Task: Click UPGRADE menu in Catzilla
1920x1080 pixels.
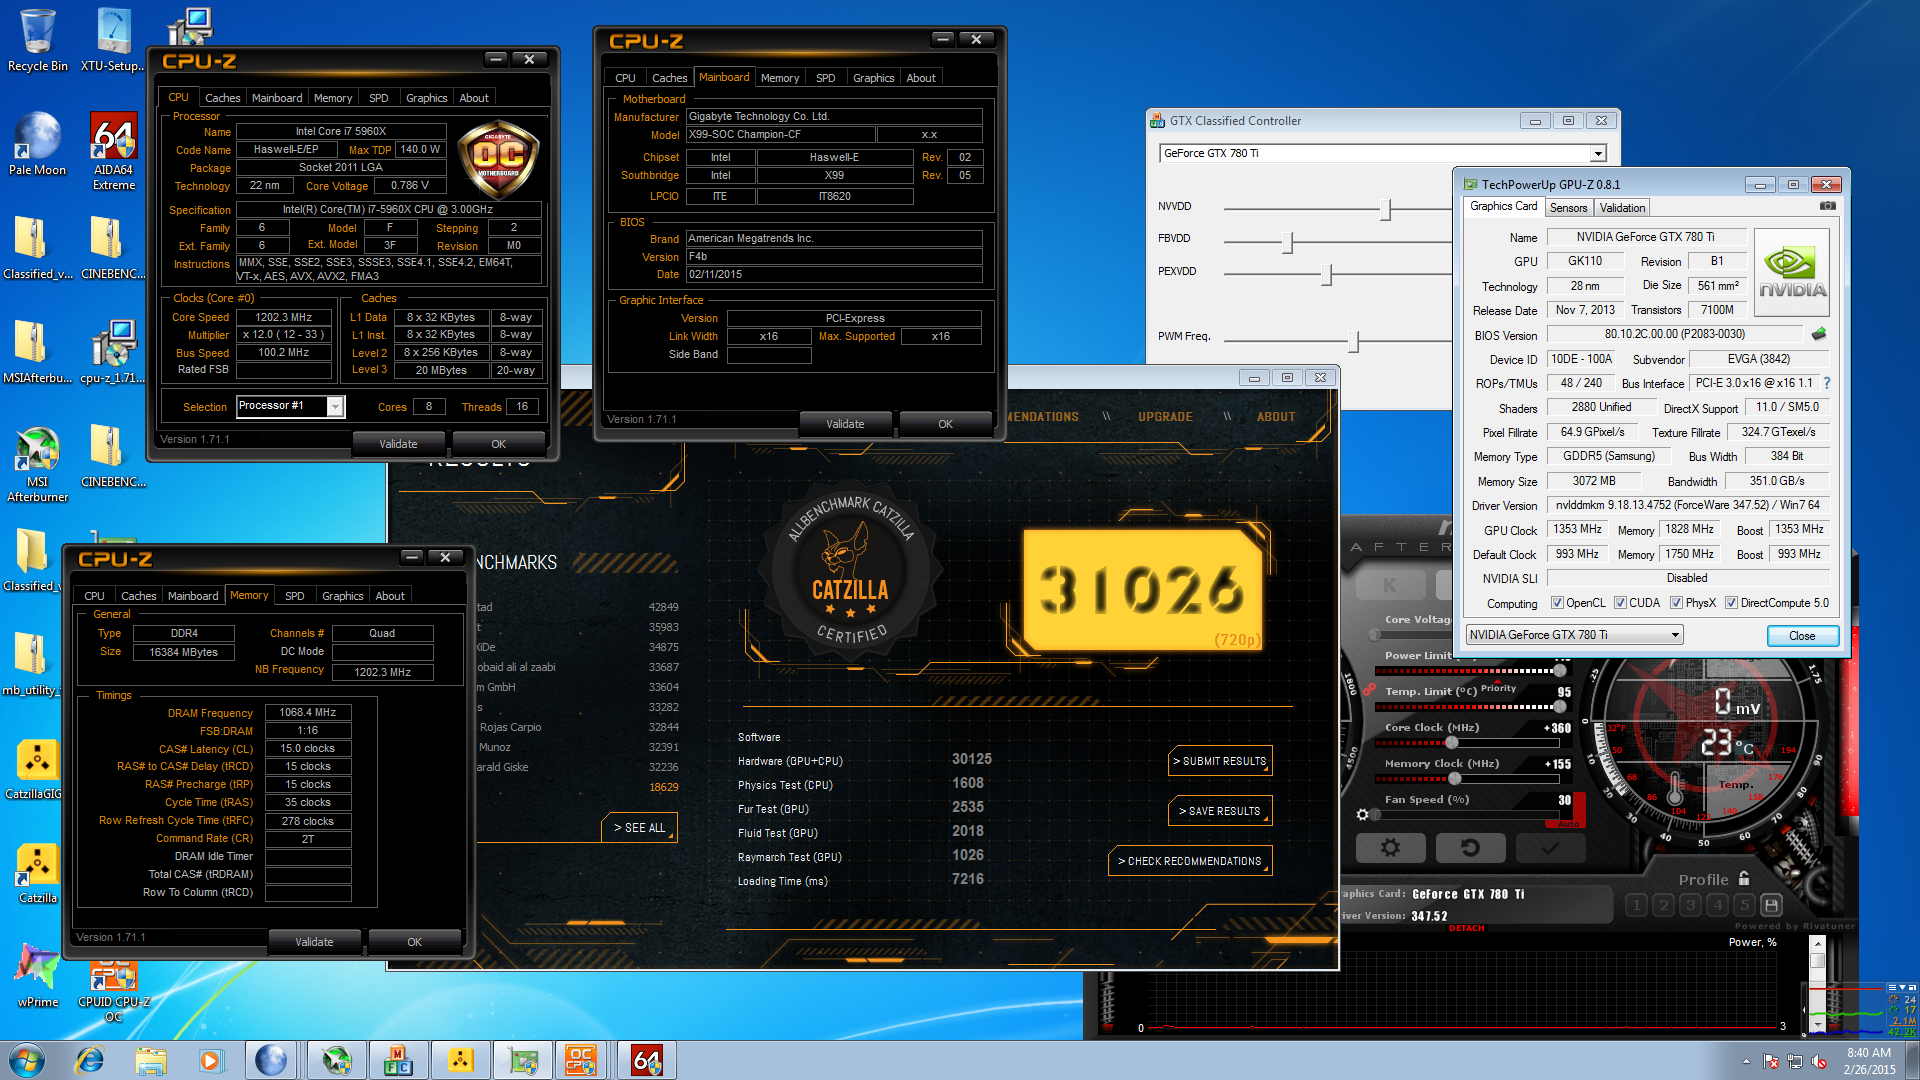Action: coord(1165,417)
